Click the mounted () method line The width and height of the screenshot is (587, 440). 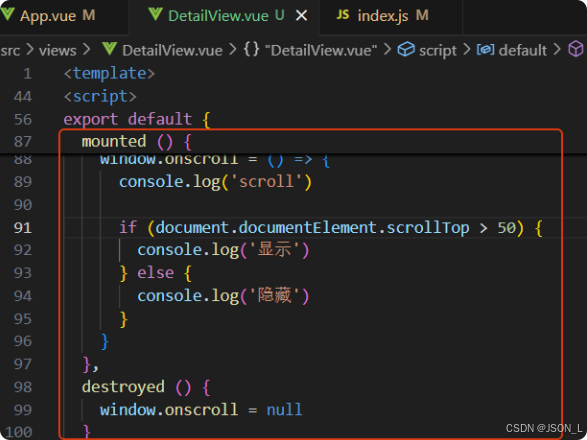pyautogui.click(x=137, y=142)
